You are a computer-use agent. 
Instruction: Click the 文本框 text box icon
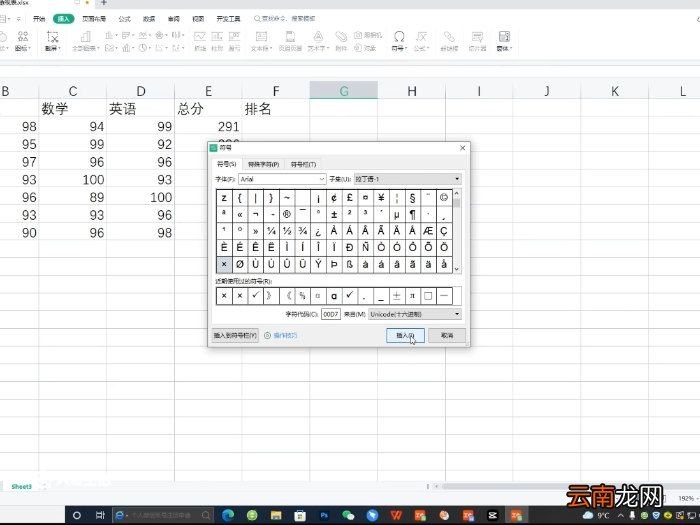(261, 37)
